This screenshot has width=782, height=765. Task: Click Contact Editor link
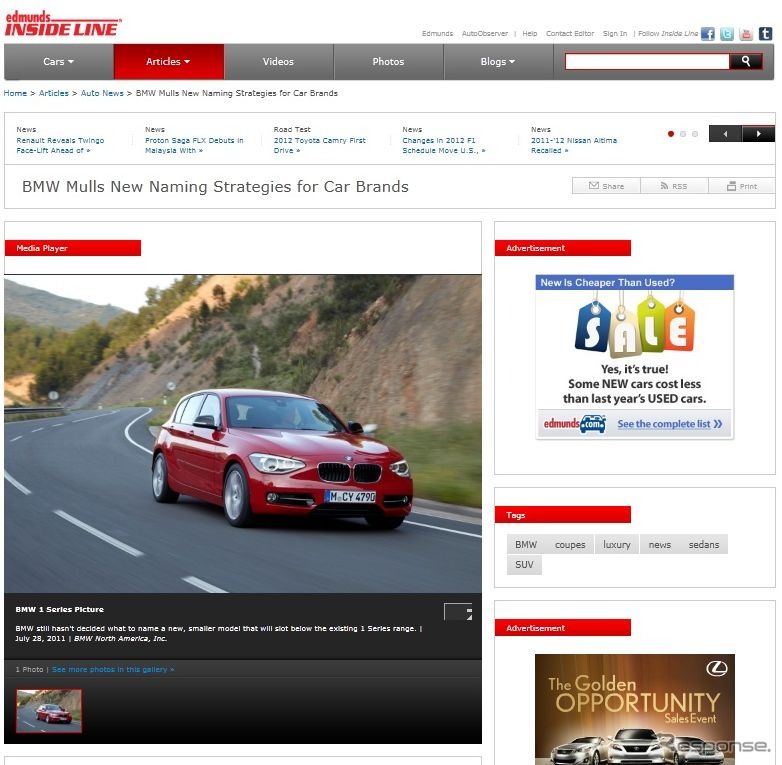tap(570, 33)
